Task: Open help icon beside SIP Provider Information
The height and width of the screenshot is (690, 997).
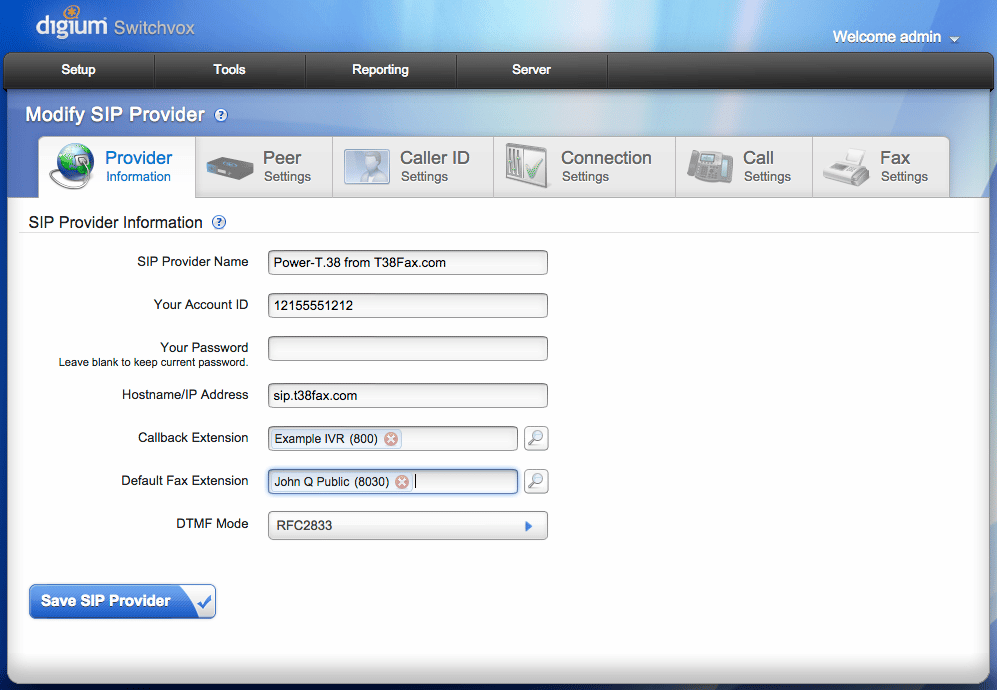Action: 219,222
